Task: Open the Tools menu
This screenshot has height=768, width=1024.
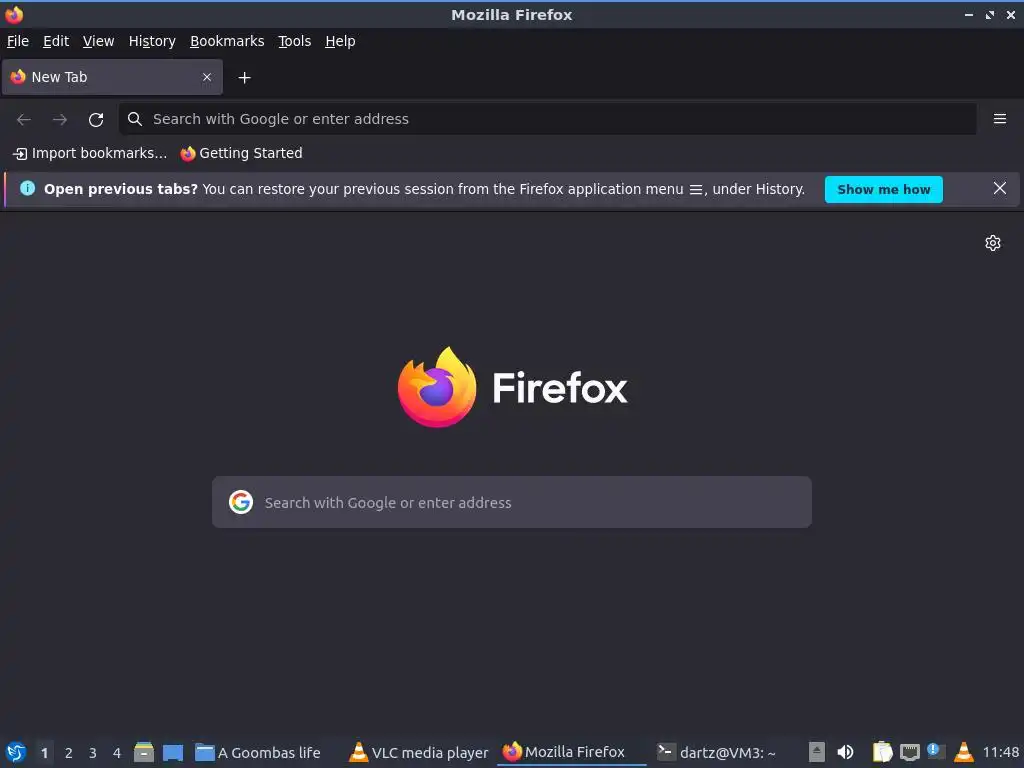Action: pos(295,41)
